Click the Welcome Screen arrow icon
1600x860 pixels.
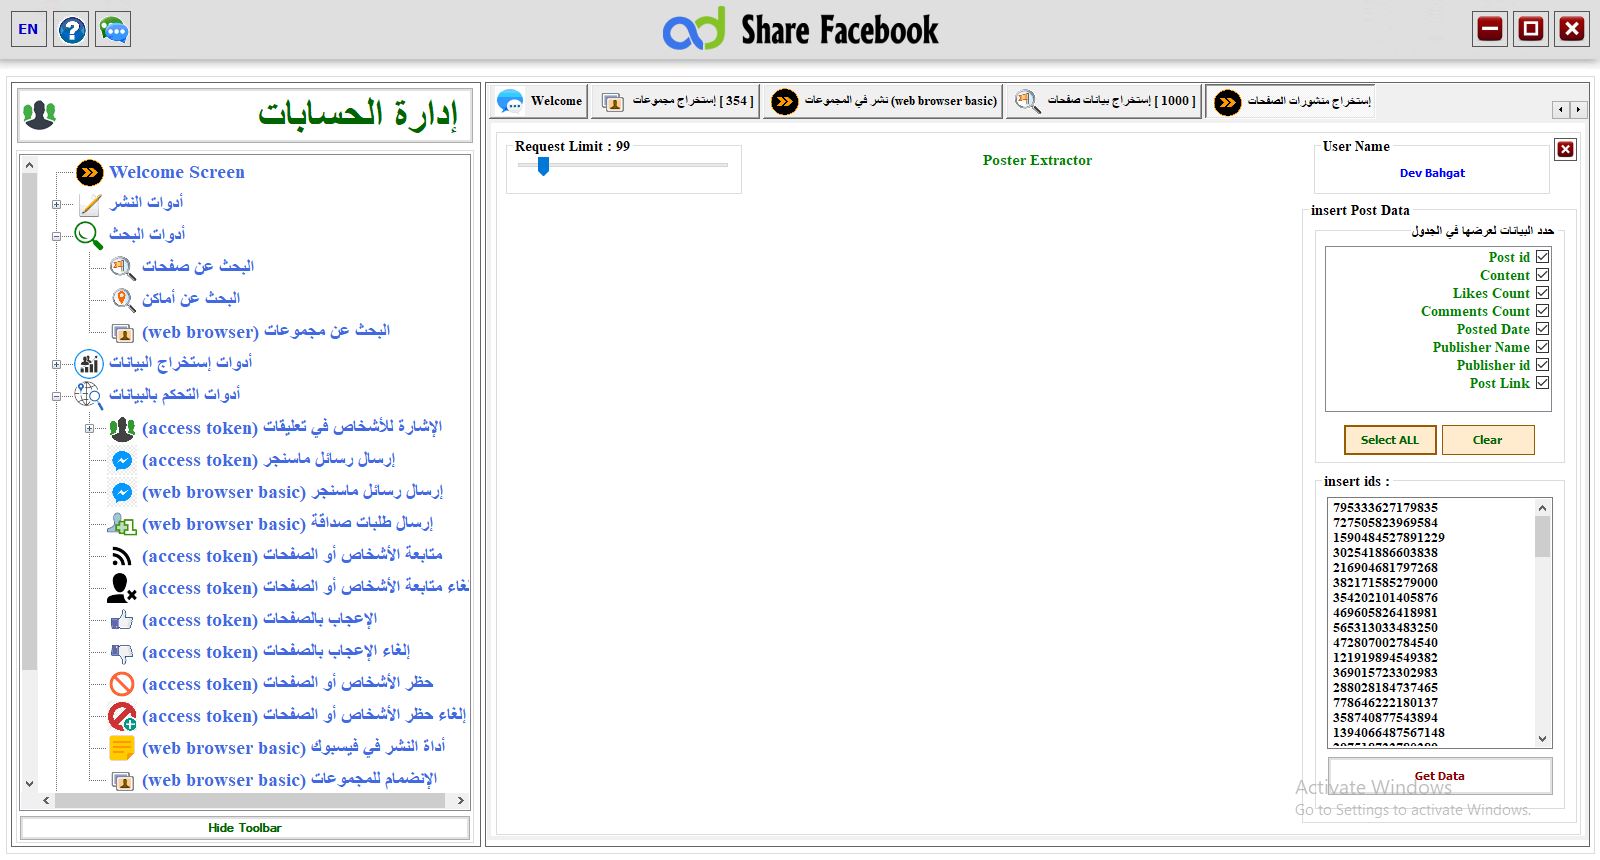[90, 173]
